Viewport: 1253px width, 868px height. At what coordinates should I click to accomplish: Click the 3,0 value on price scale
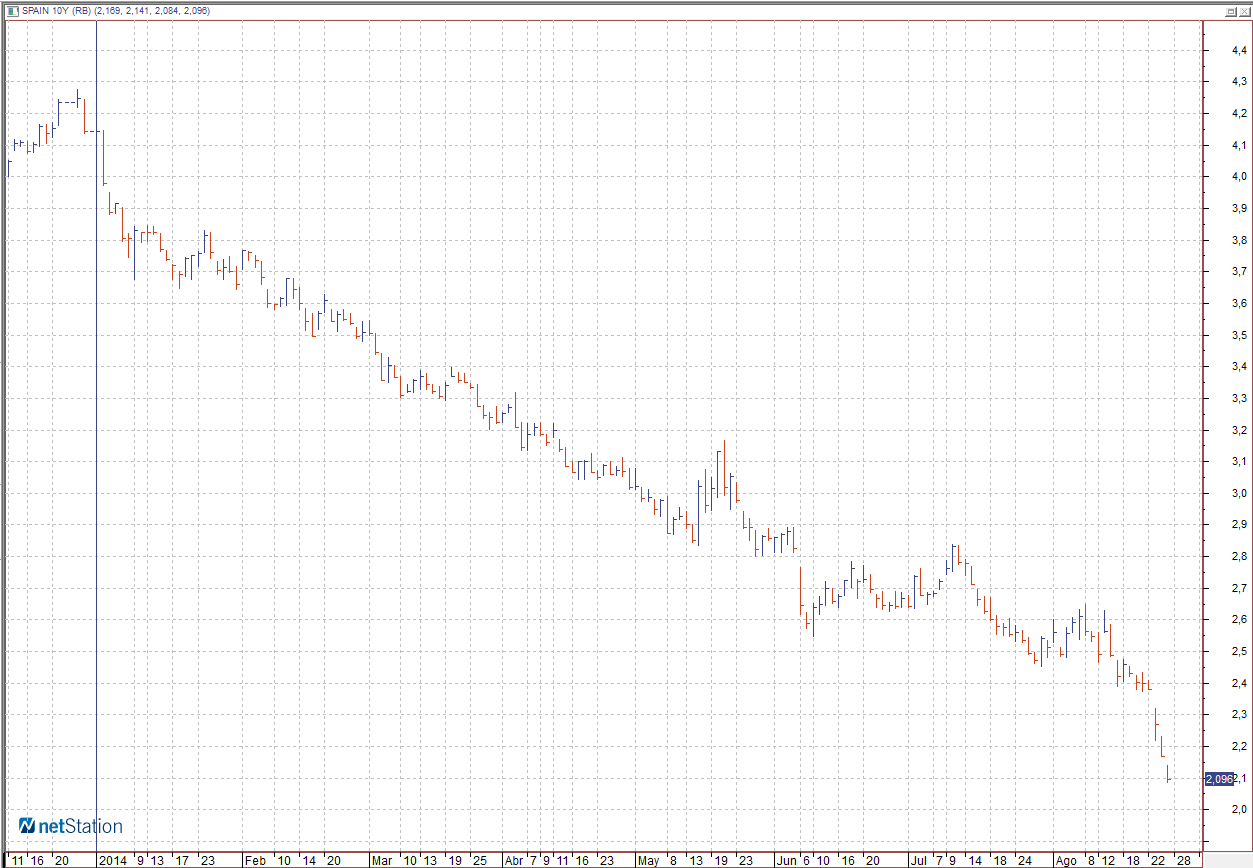(1239, 493)
